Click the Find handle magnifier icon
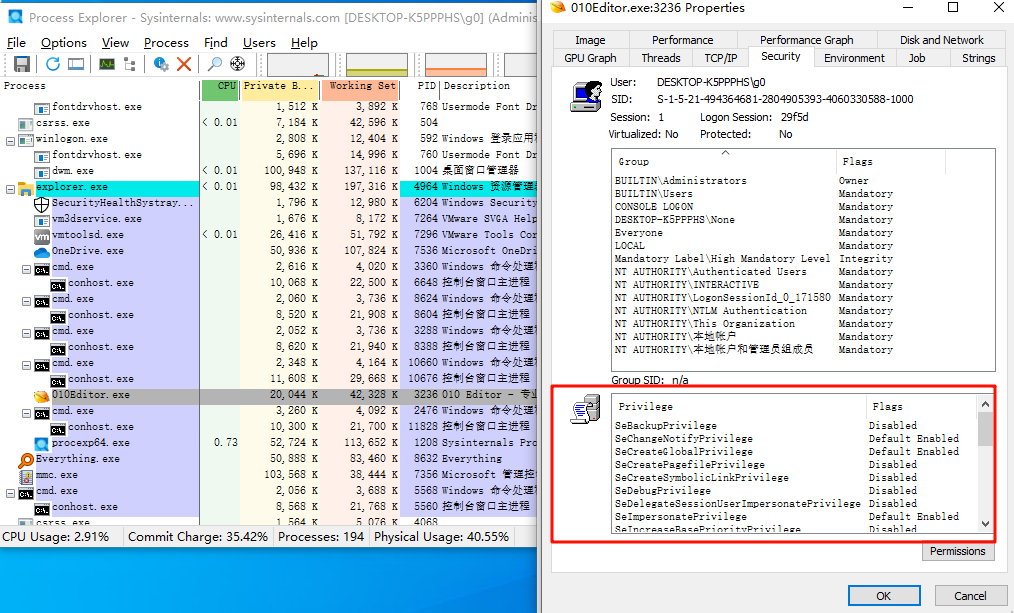The height and width of the screenshot is (613, 1014). pos(215,64)
